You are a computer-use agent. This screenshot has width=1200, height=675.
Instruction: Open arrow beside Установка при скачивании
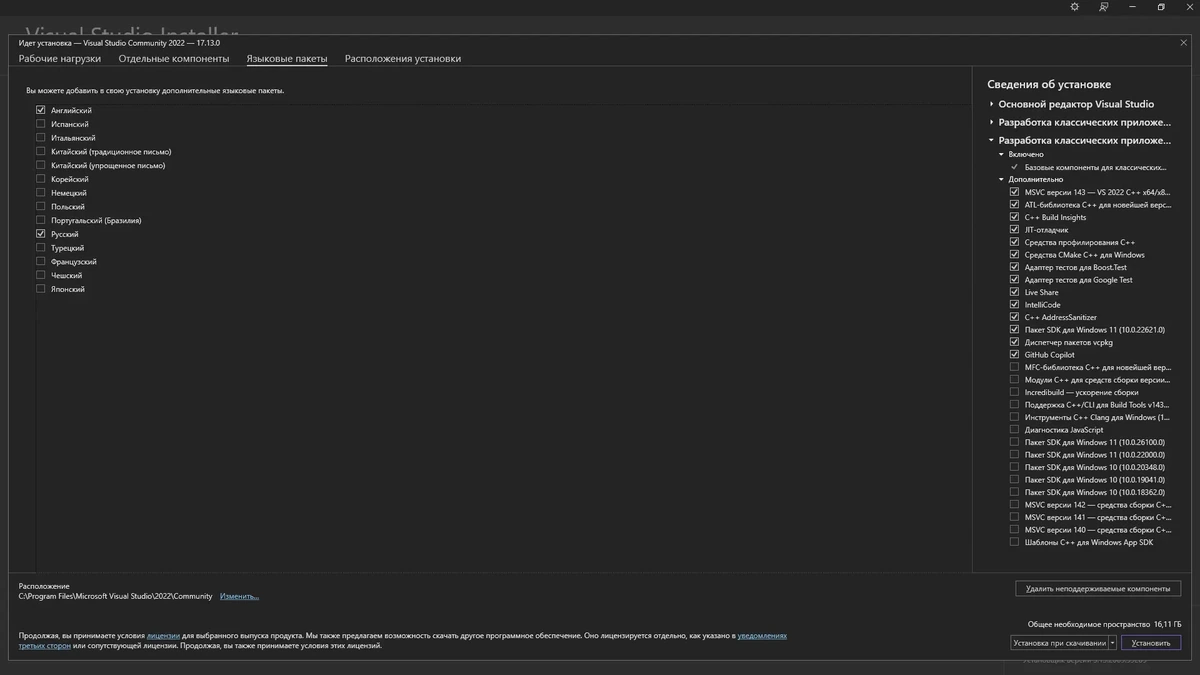tap(1112, 643)
